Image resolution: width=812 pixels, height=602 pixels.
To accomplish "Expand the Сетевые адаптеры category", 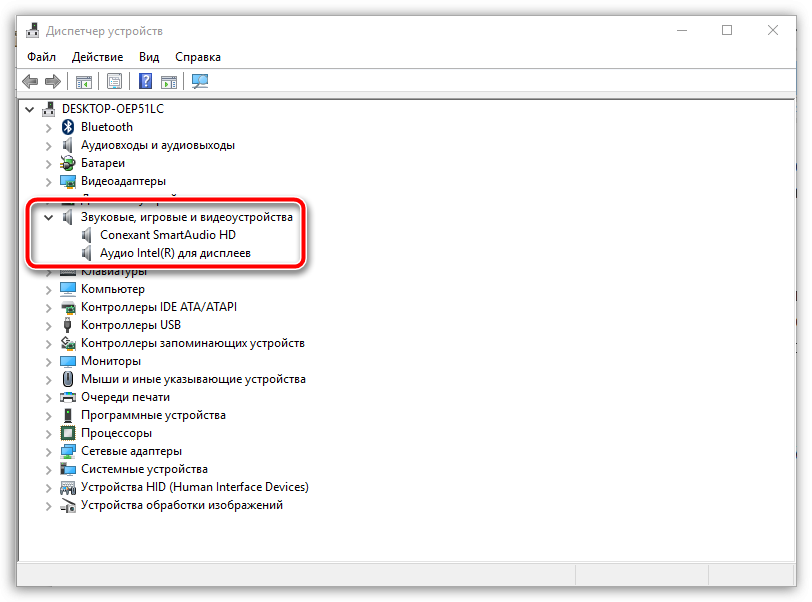I will (48, 450).
